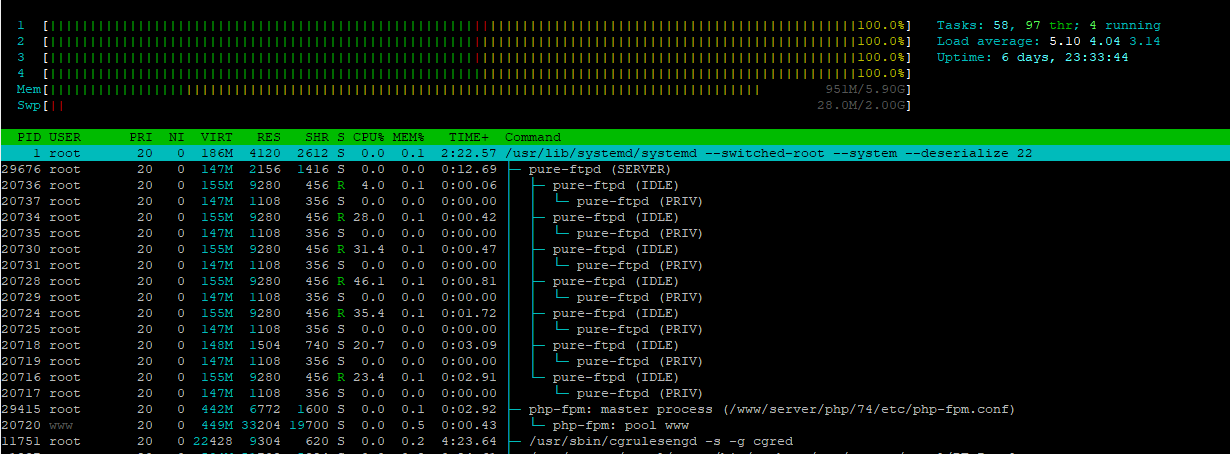
Task: Click the 2:22.57 TIME+ value
Action: pos(469,153)
